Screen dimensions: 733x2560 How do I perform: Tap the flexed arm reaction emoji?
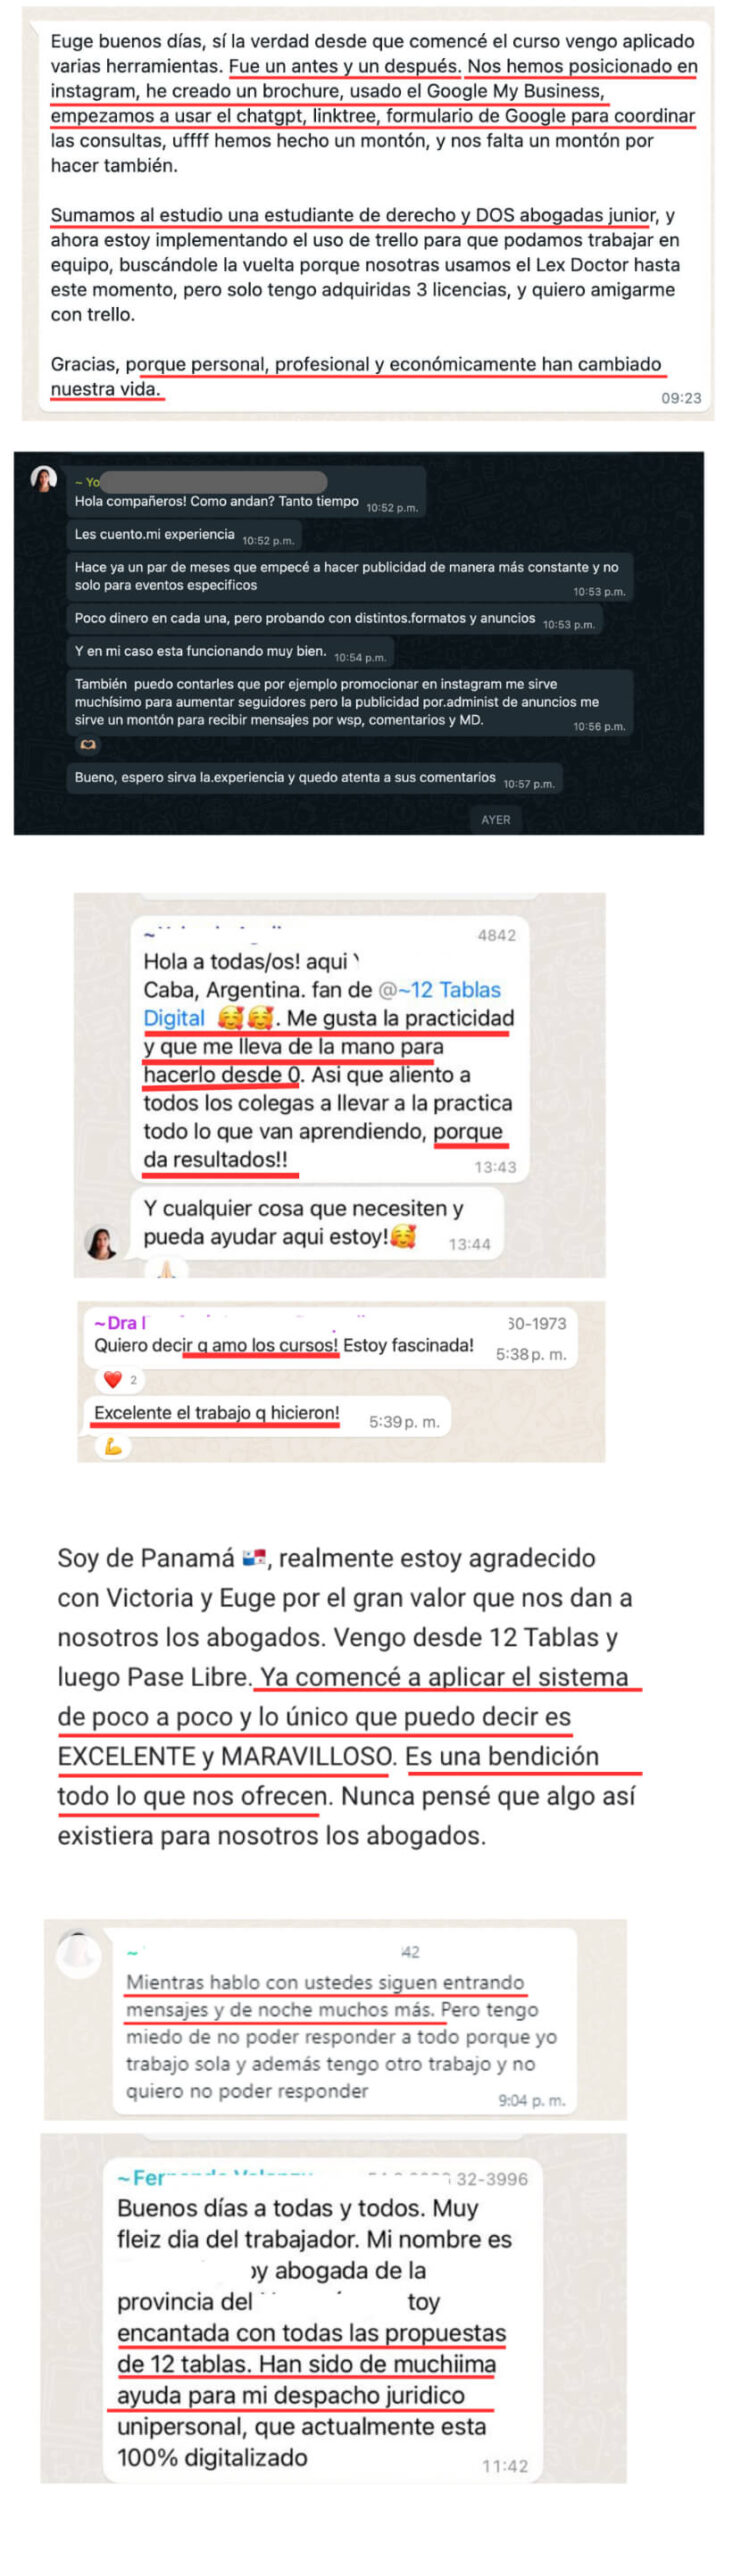point(114,1446)
